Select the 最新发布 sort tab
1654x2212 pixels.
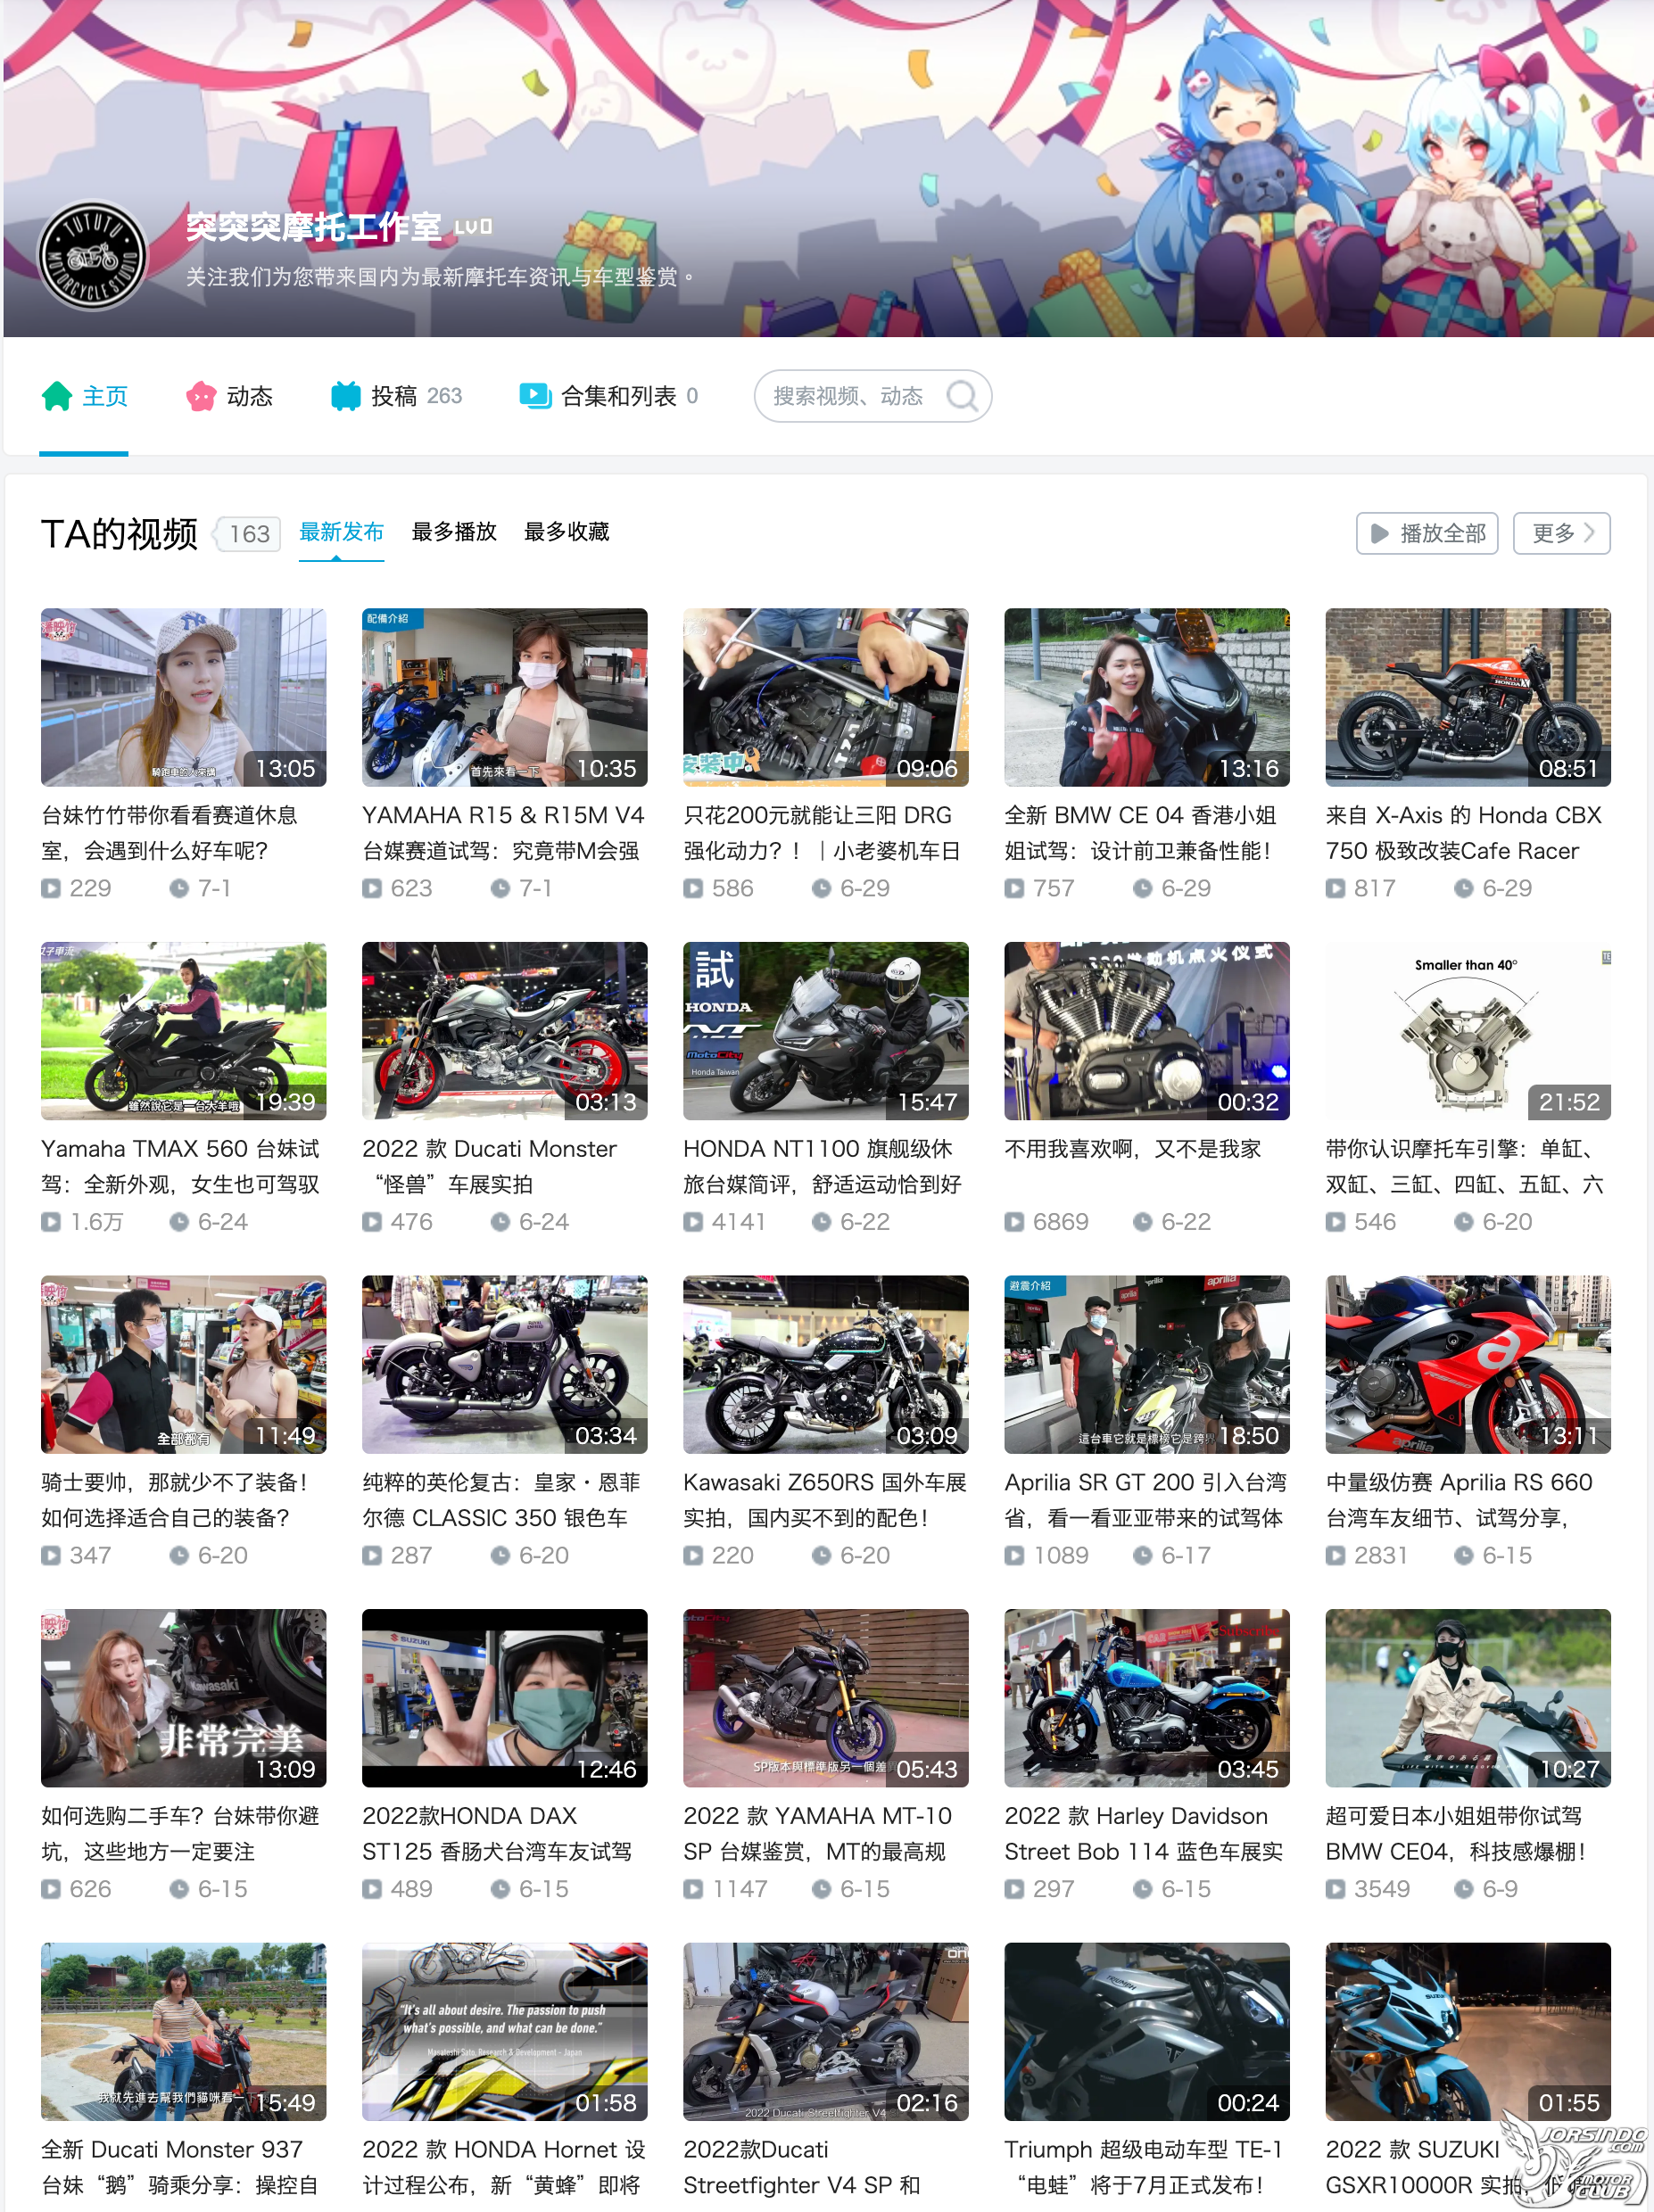tap(341, 532)
